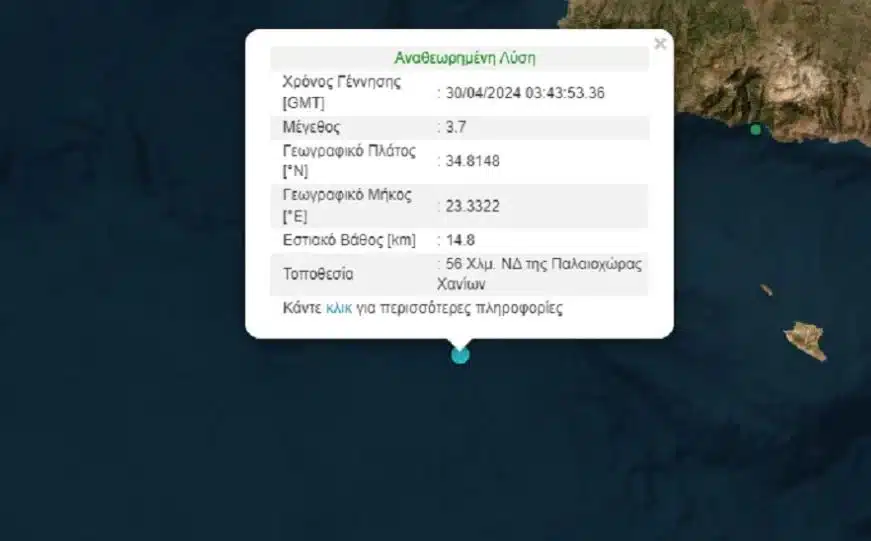871x541 pixels.
Task: Select the green marker on Crete's coast
Action: click(755, 129)
